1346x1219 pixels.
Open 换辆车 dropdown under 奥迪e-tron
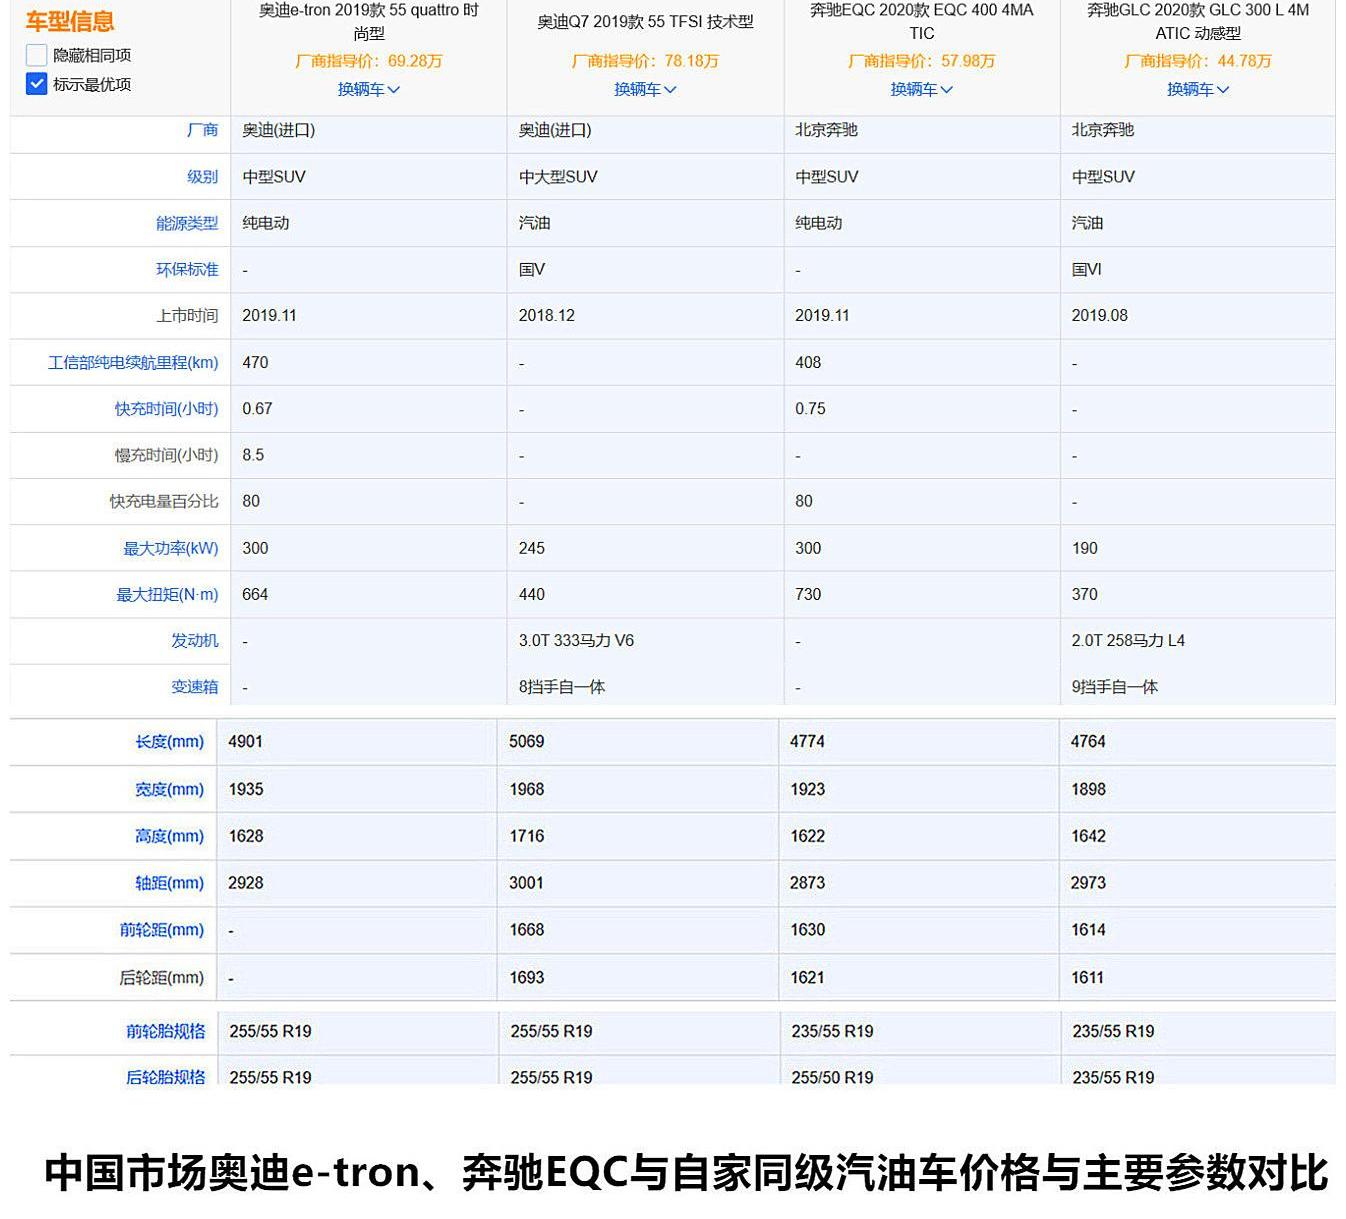(x=368, y=89)
